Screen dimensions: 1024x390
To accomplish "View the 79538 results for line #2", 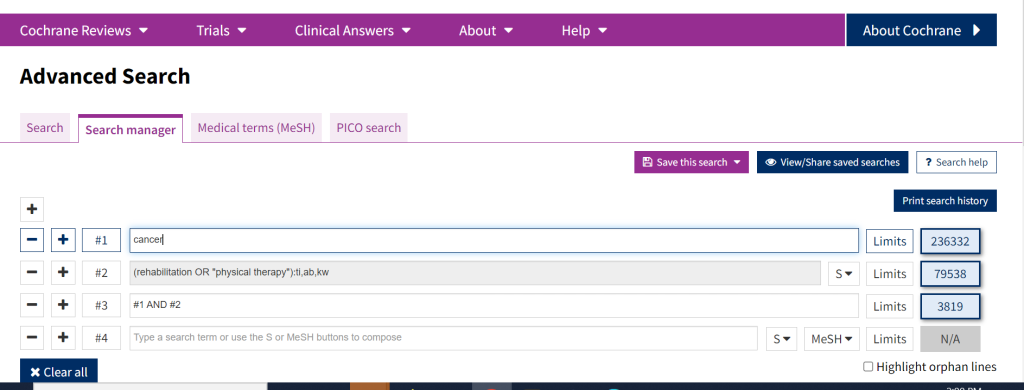I will (x=950, y=274).
